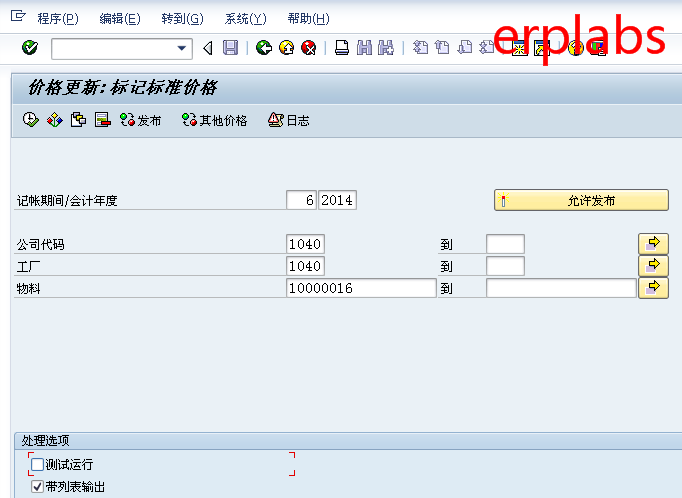This screenshot has width=682, height=498.
Task: Click the fiscal year field 2014
Action: coord(338,200)
